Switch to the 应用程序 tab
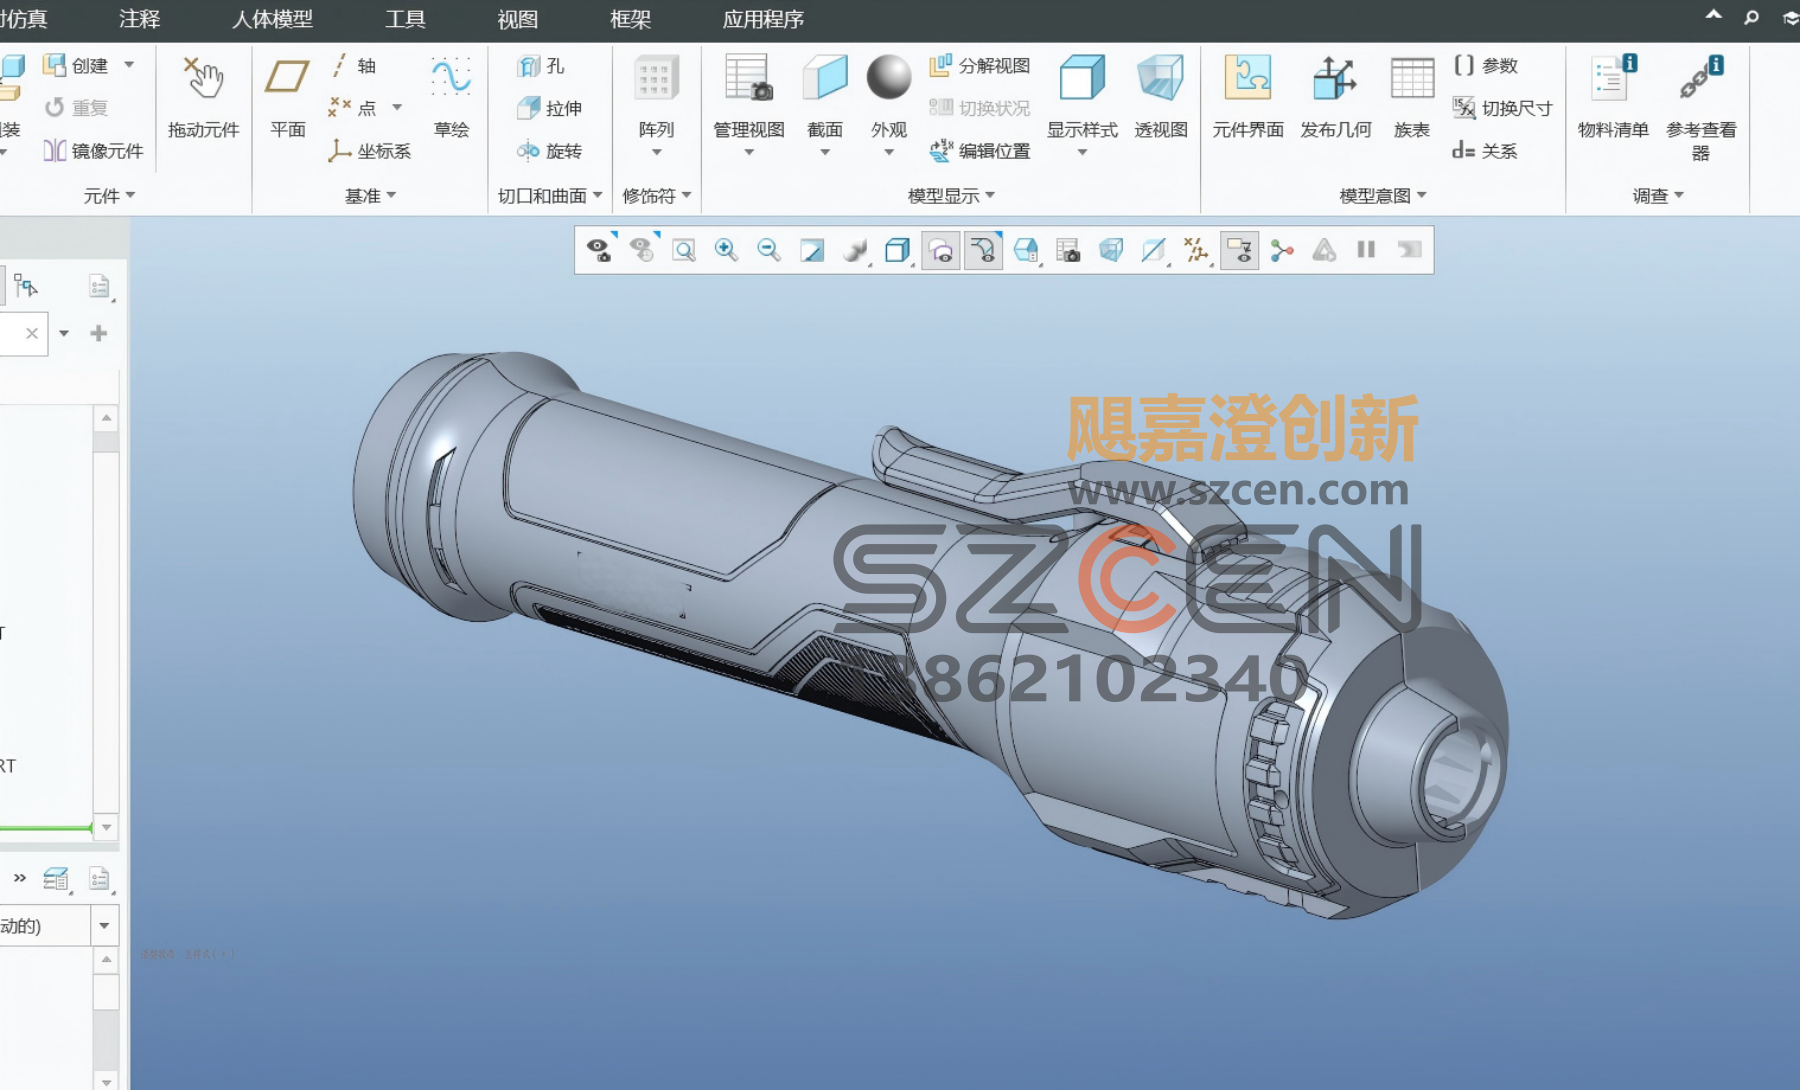 coord(763,19)
